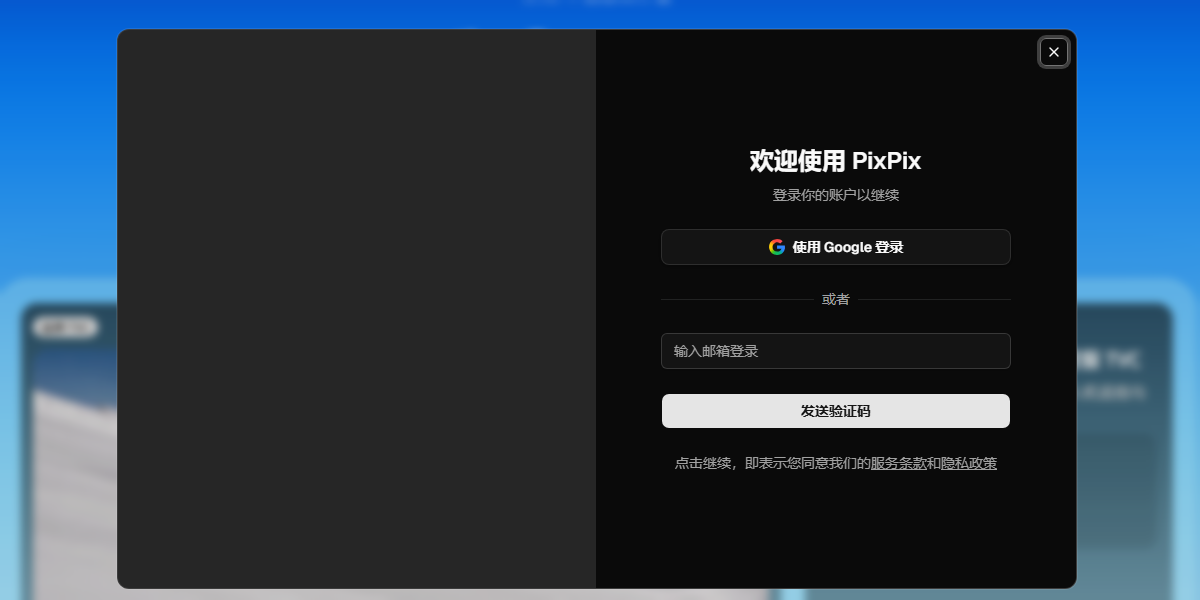Open the 隐私政策 link
The image size is (1200, 600).
969,463
